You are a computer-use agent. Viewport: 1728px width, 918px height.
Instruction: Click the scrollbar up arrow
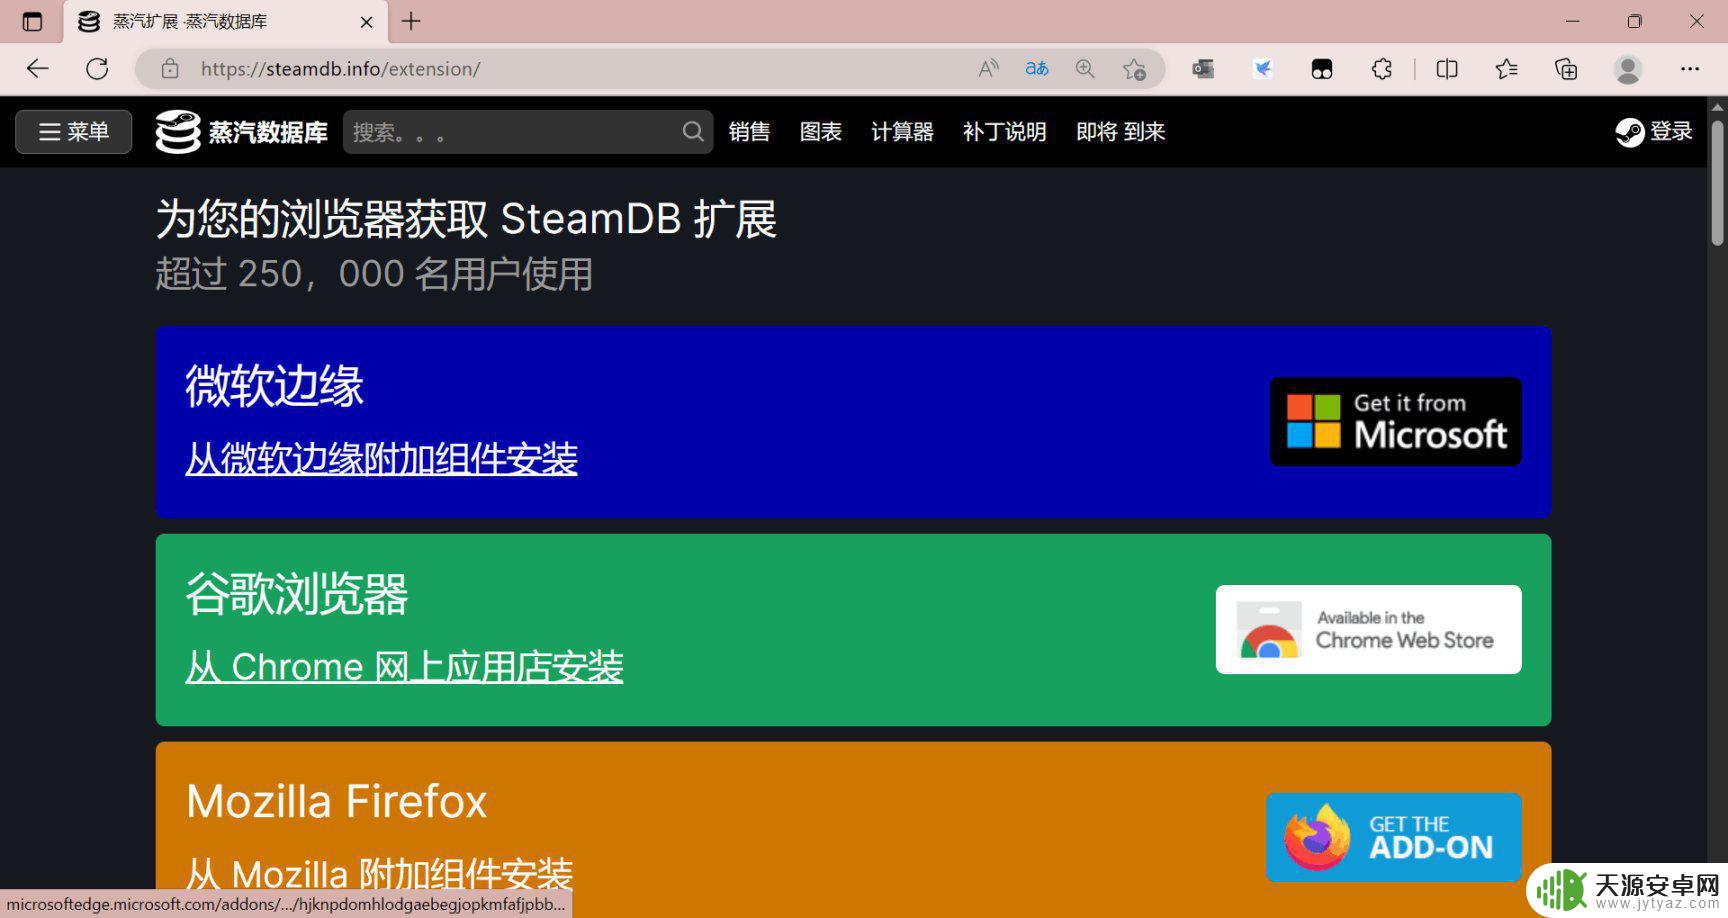click(1717, 106)
